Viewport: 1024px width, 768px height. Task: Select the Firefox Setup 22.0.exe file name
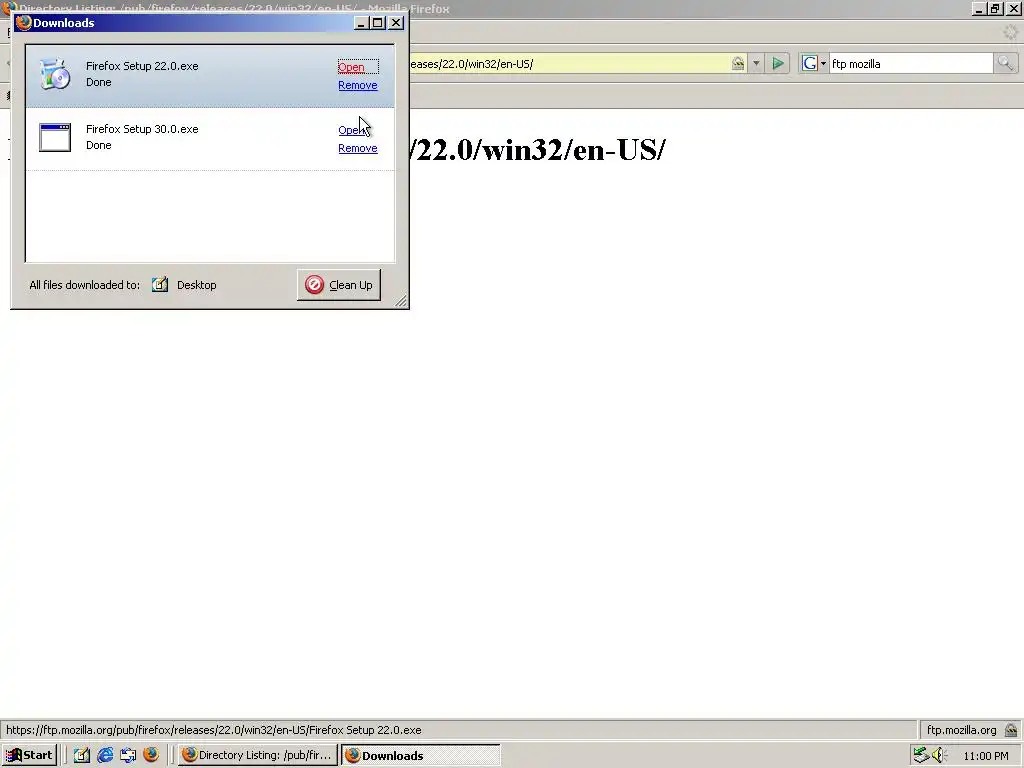click(142, 66)
